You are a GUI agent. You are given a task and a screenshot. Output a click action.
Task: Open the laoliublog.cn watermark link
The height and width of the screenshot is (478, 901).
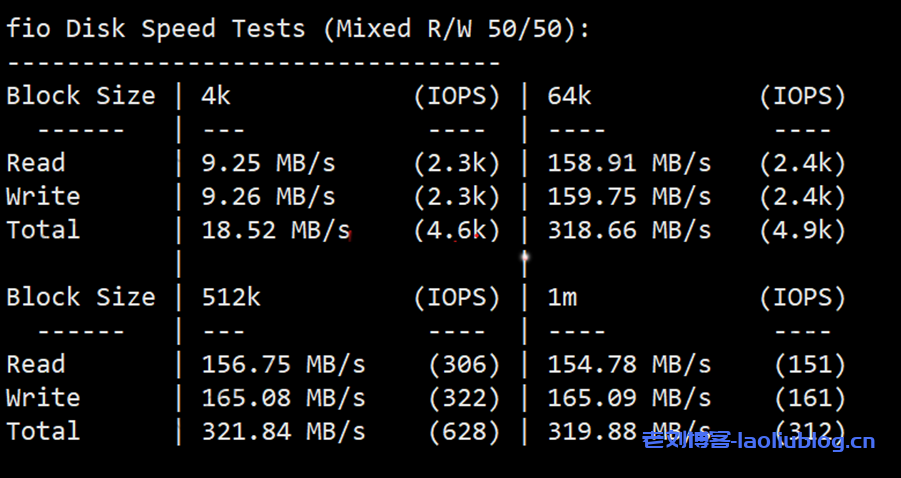tap(759, 439)
